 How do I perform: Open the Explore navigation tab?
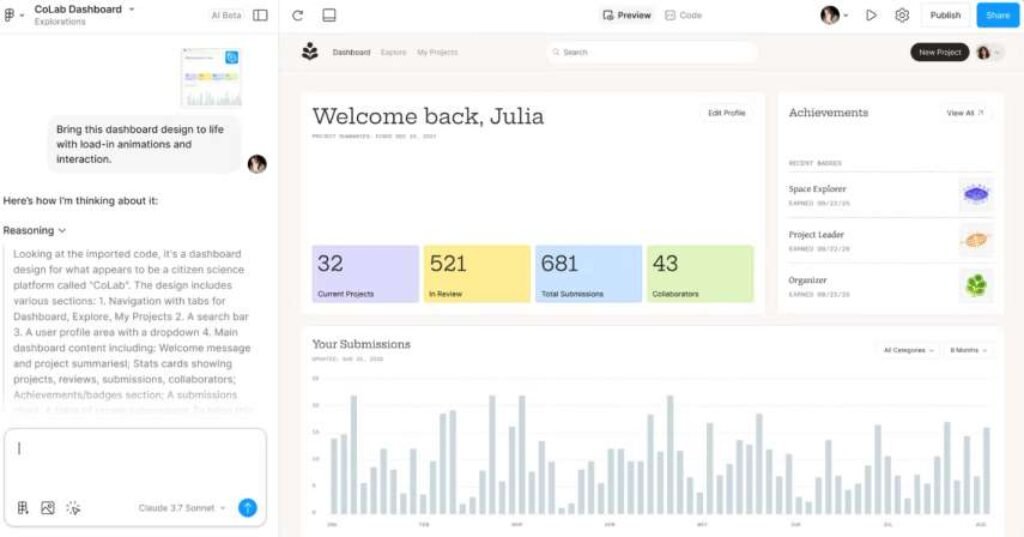pyautogui.click(x=393, y=52)
